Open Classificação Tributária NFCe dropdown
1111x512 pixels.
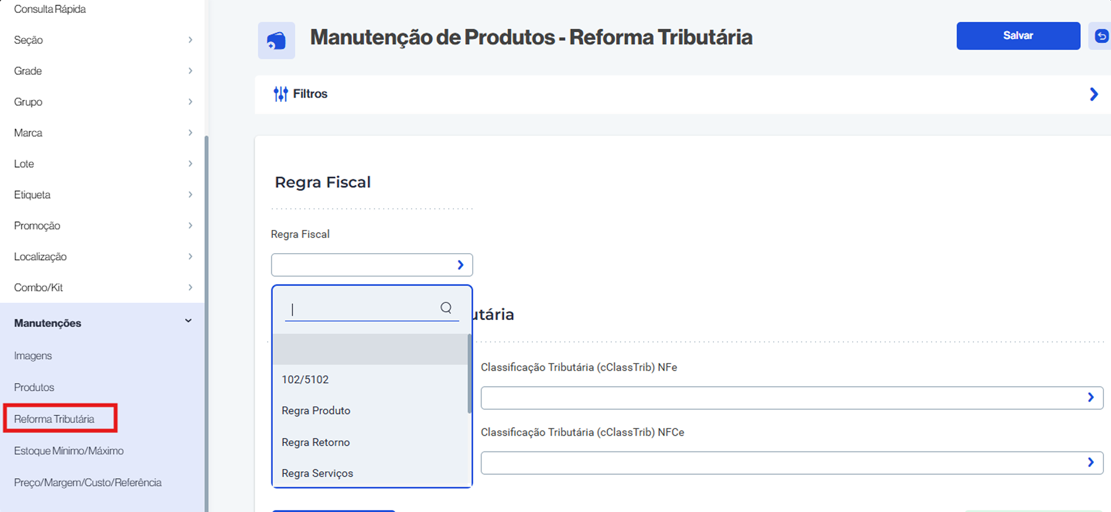[x=791, y=463]
